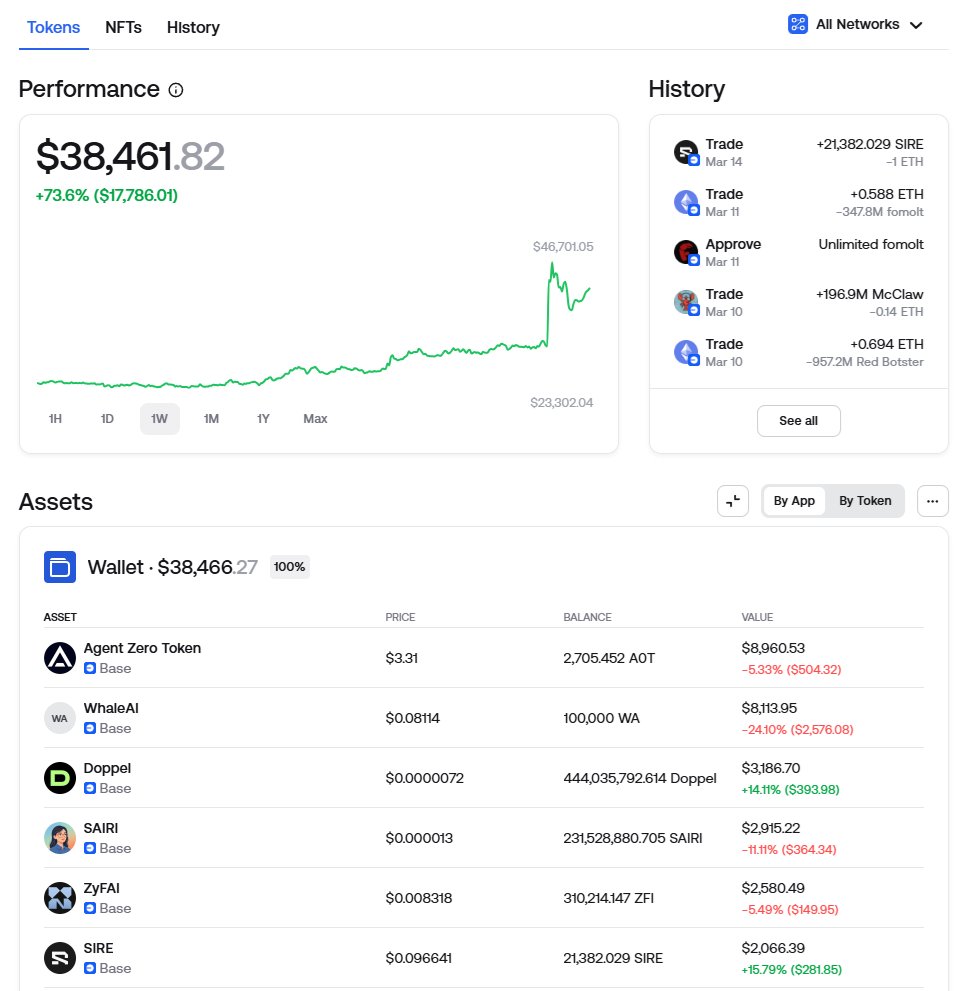This screenshot has height=991, width=962.
Task: Open the WhaleAI asset name
Action: click(111, 708)
